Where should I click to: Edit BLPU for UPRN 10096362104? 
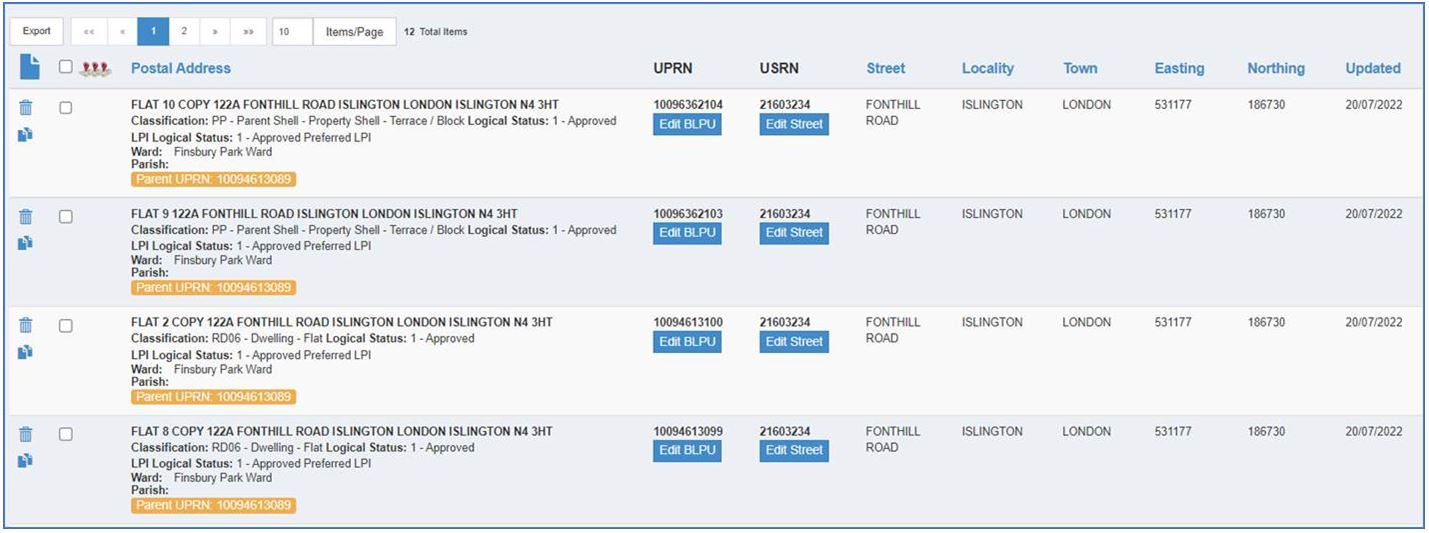coord(687,124)
